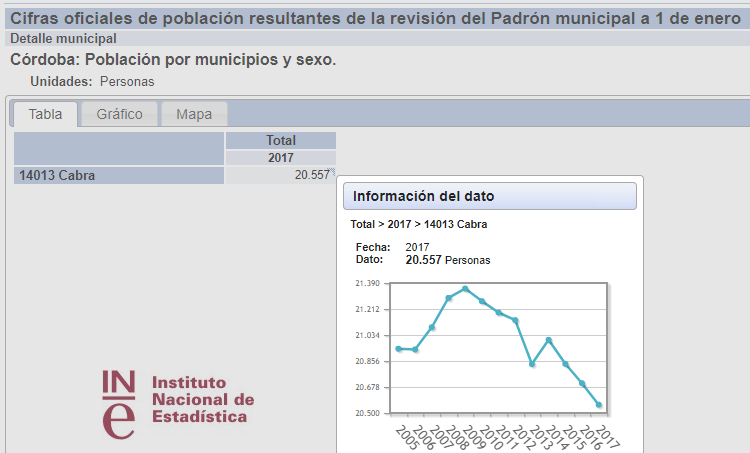
Task: Show the Mapa tab
Action: [x=194, y=114]
